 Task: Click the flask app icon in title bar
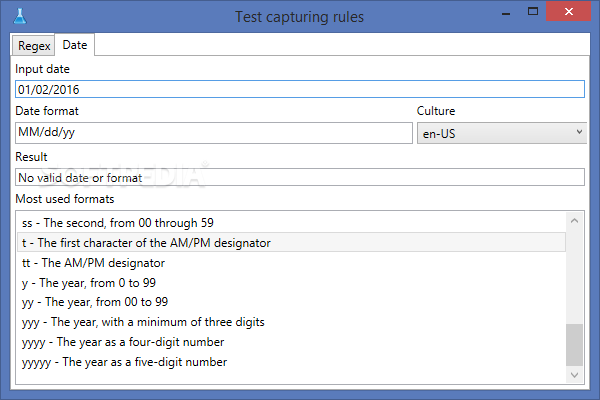(20, 16)
